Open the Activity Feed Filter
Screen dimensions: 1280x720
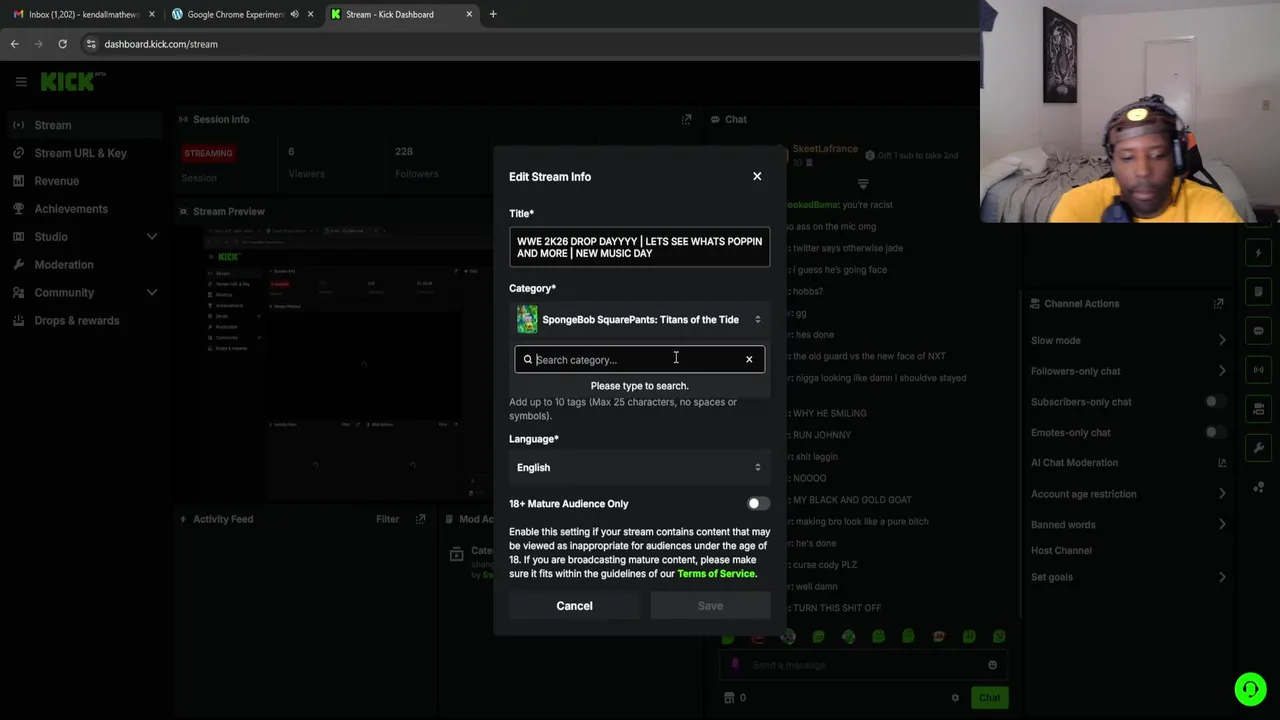(387, 519)
